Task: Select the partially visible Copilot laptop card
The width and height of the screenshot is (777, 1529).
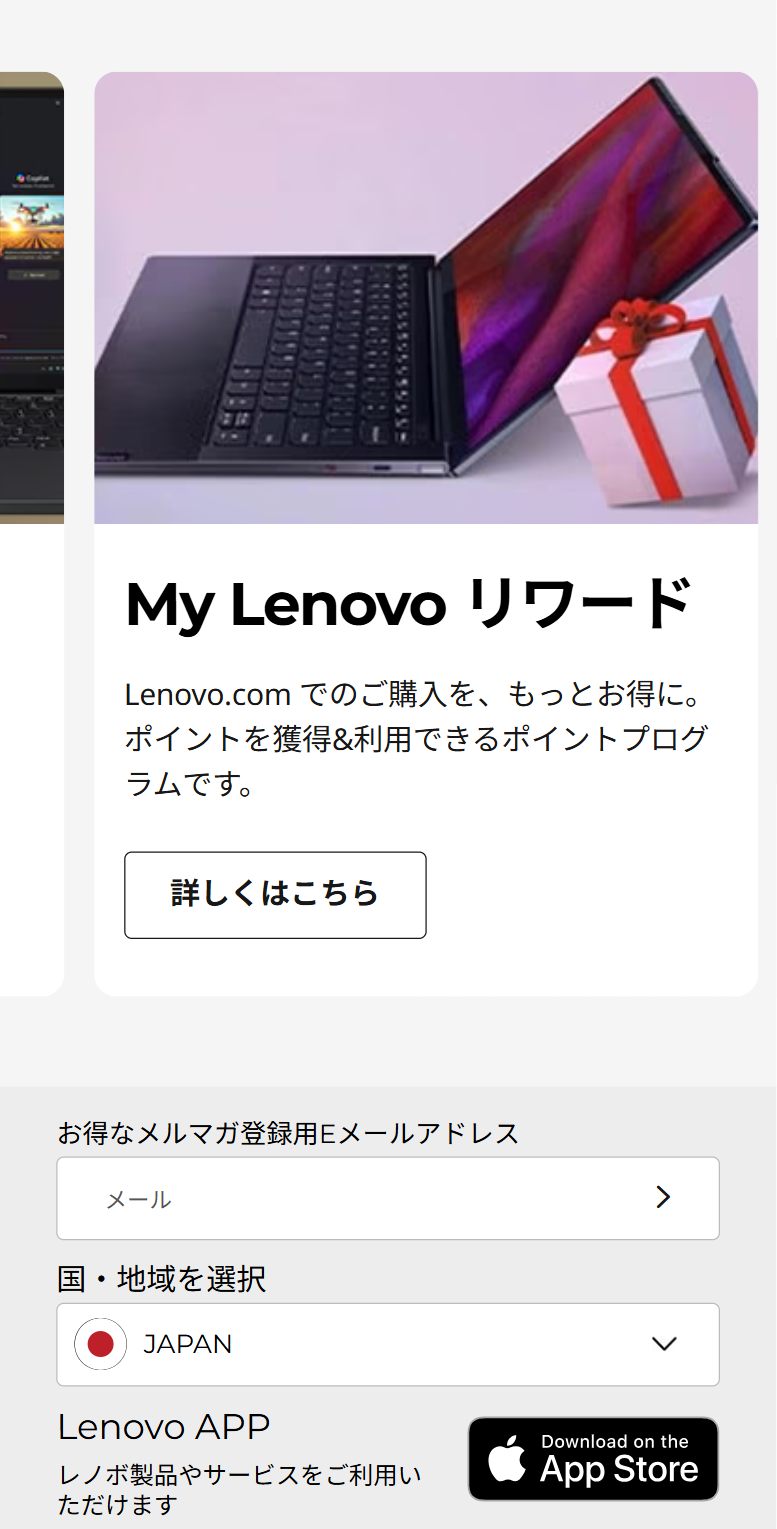Action: [x=32, y=533]
